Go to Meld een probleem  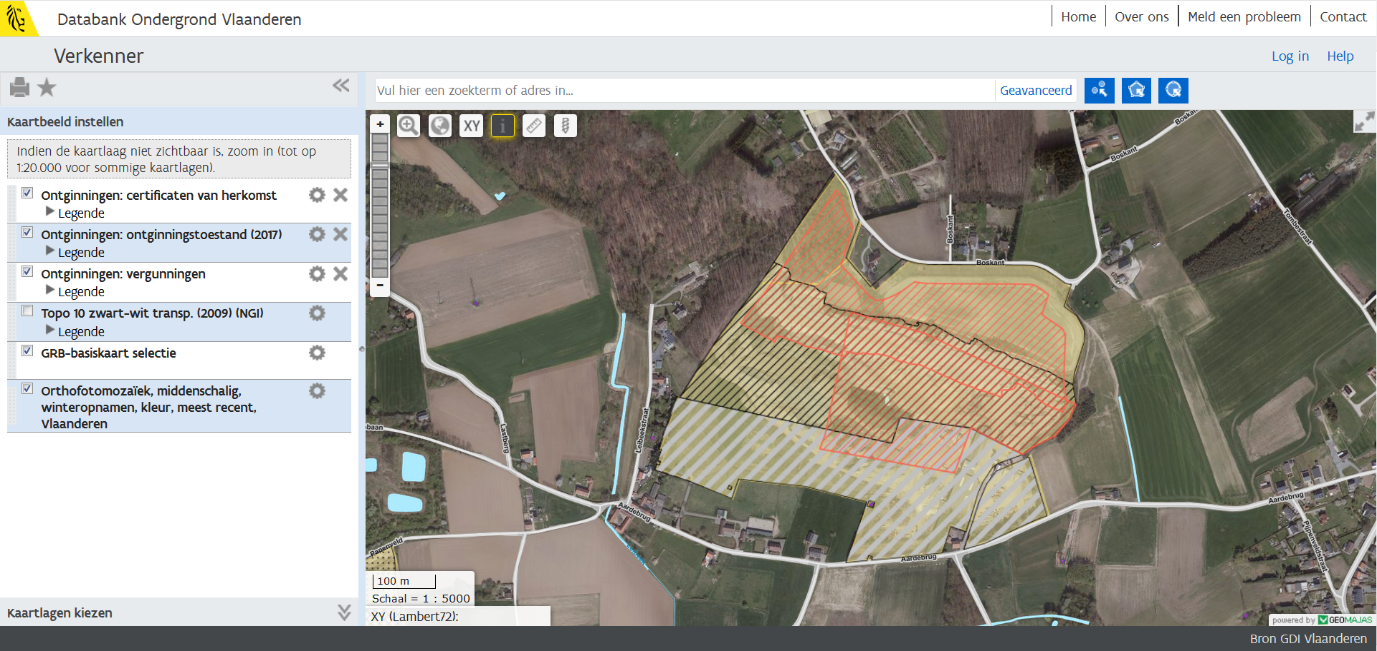(1244, 17)
